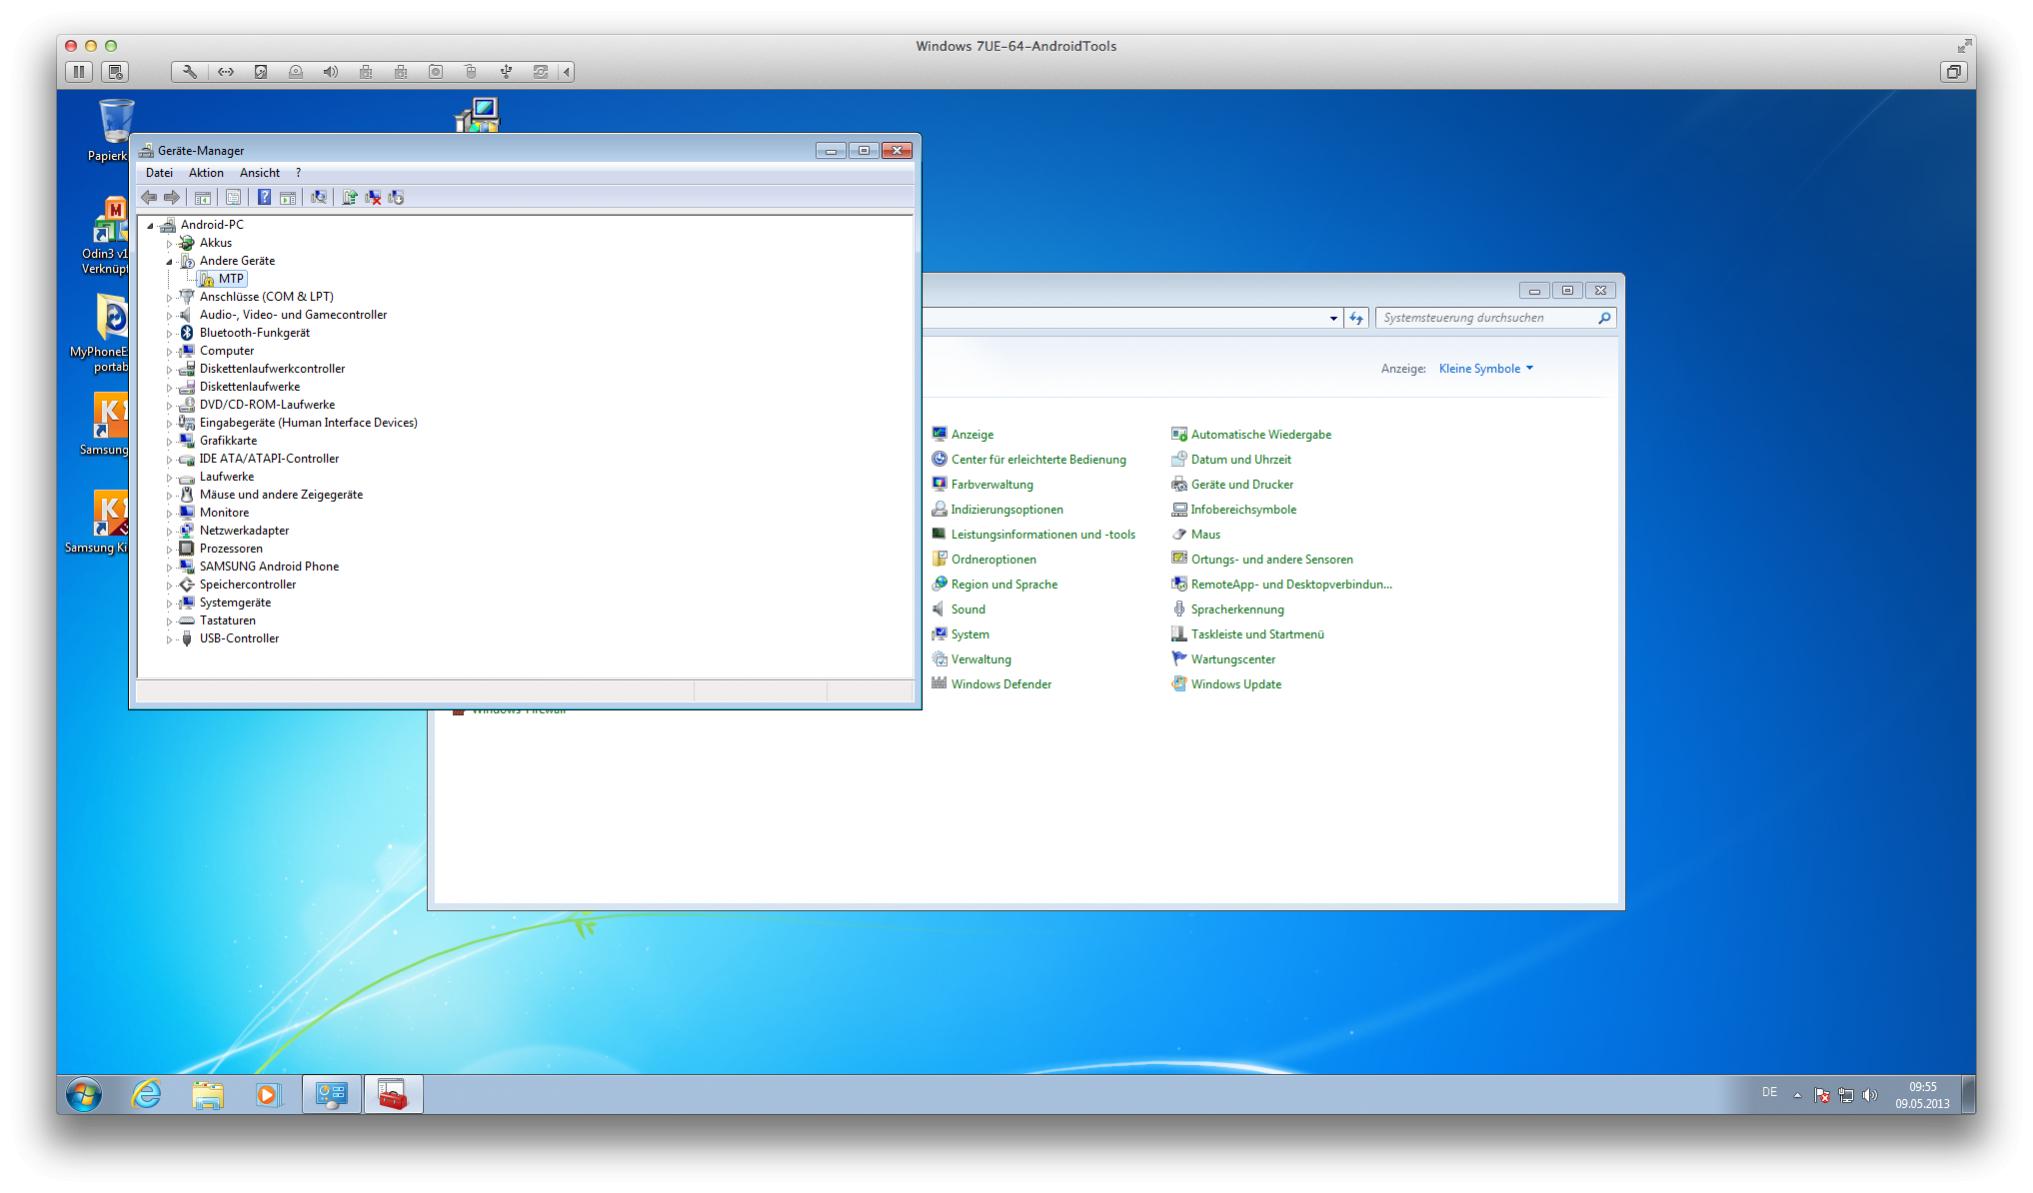Screen dimensions: 2033x1193
Task: Click the uninstall device toolbar icon
Action: coord(373,197)
